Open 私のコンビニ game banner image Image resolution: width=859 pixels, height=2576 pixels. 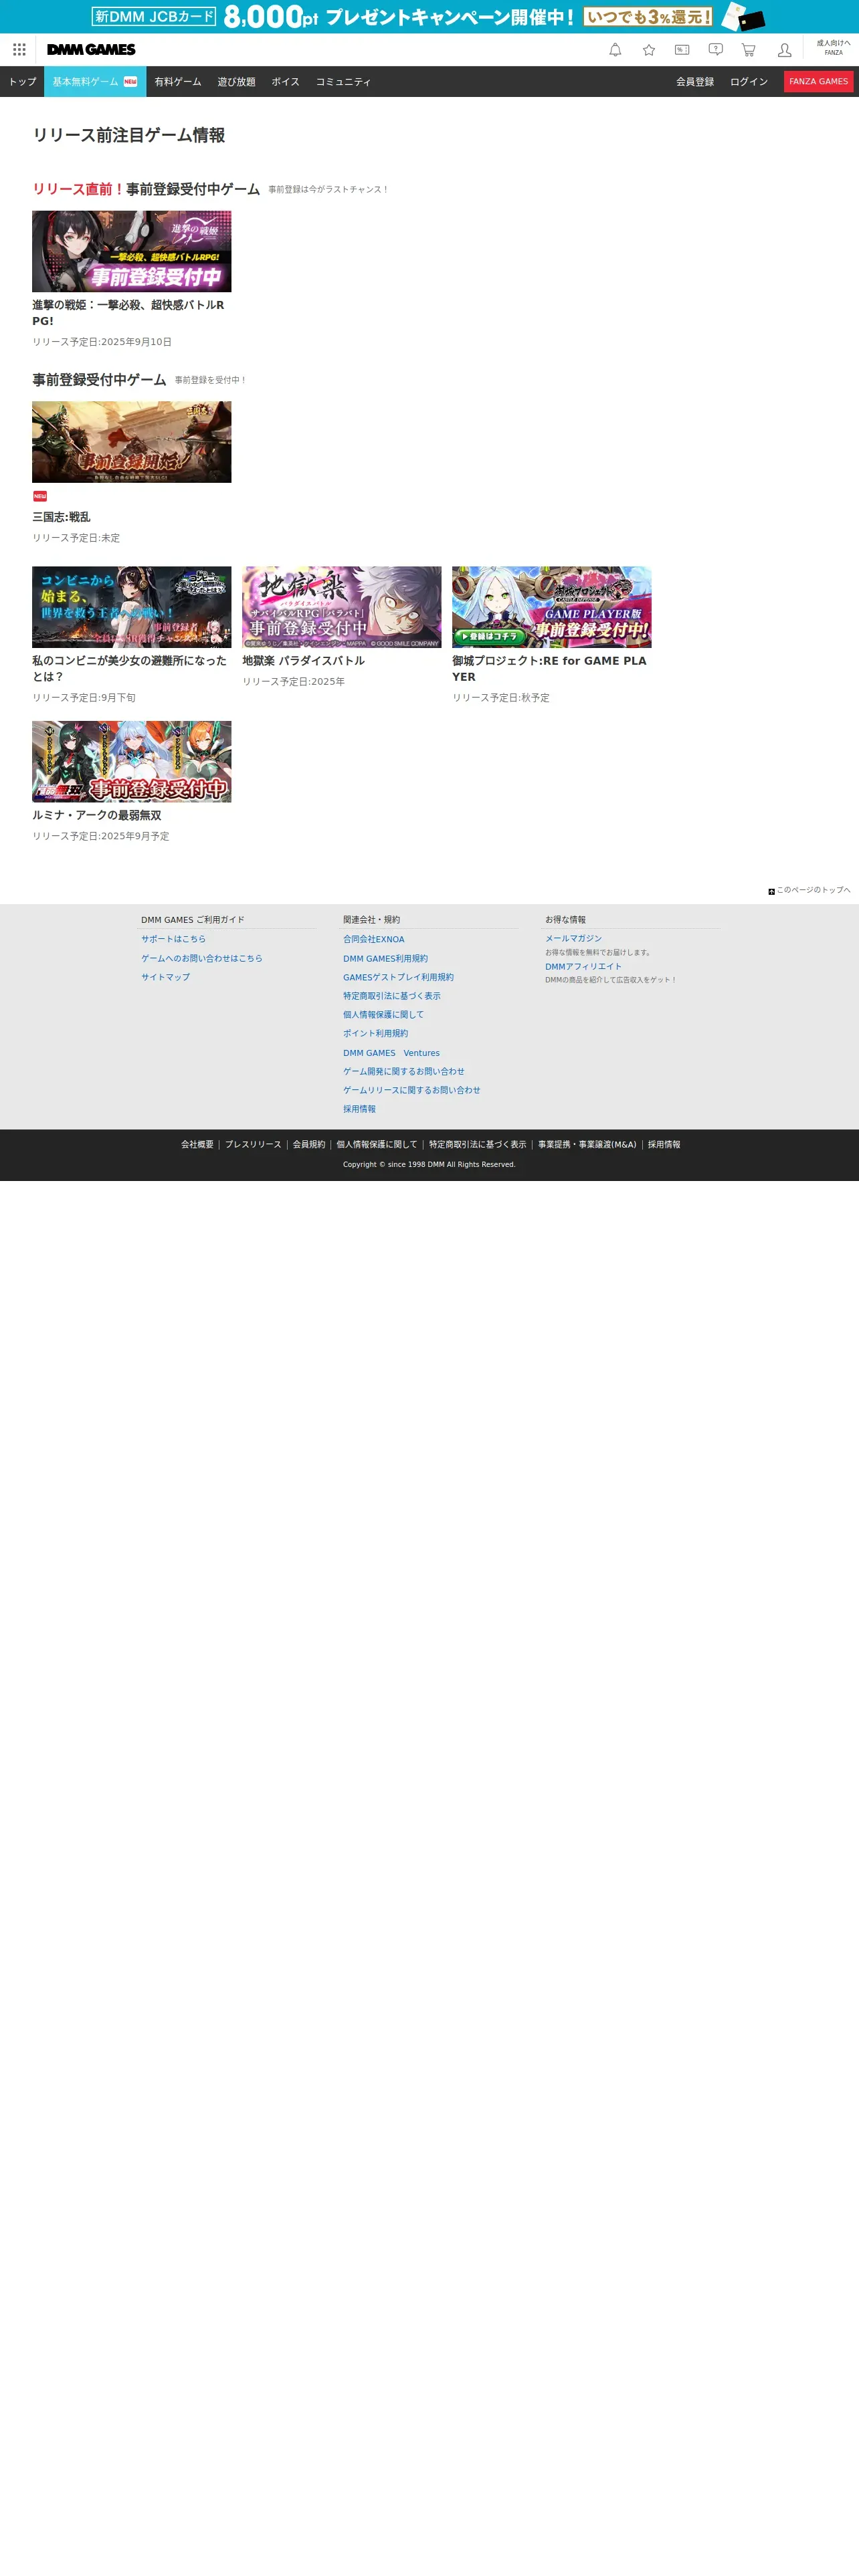click(x=132, y=607)
